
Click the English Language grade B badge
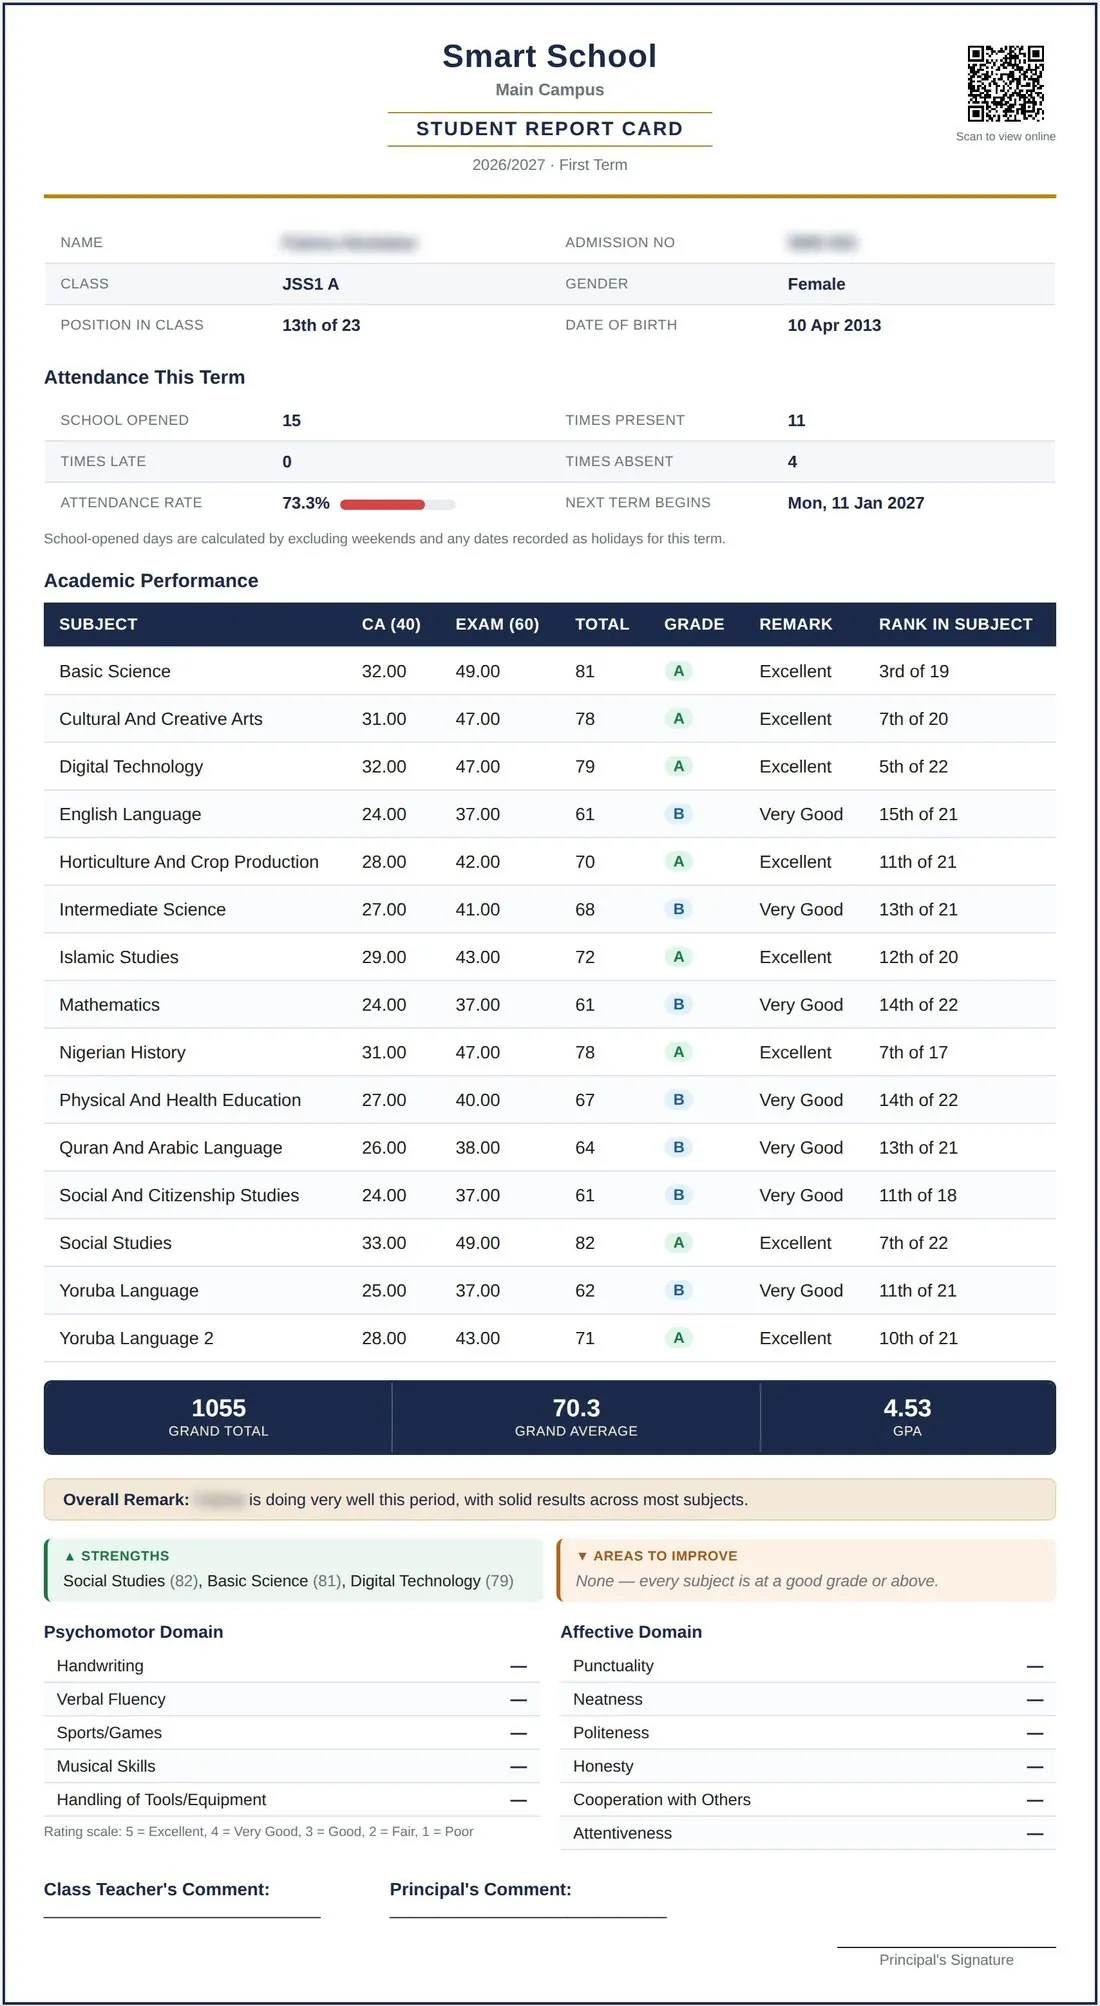coord(679,814)
